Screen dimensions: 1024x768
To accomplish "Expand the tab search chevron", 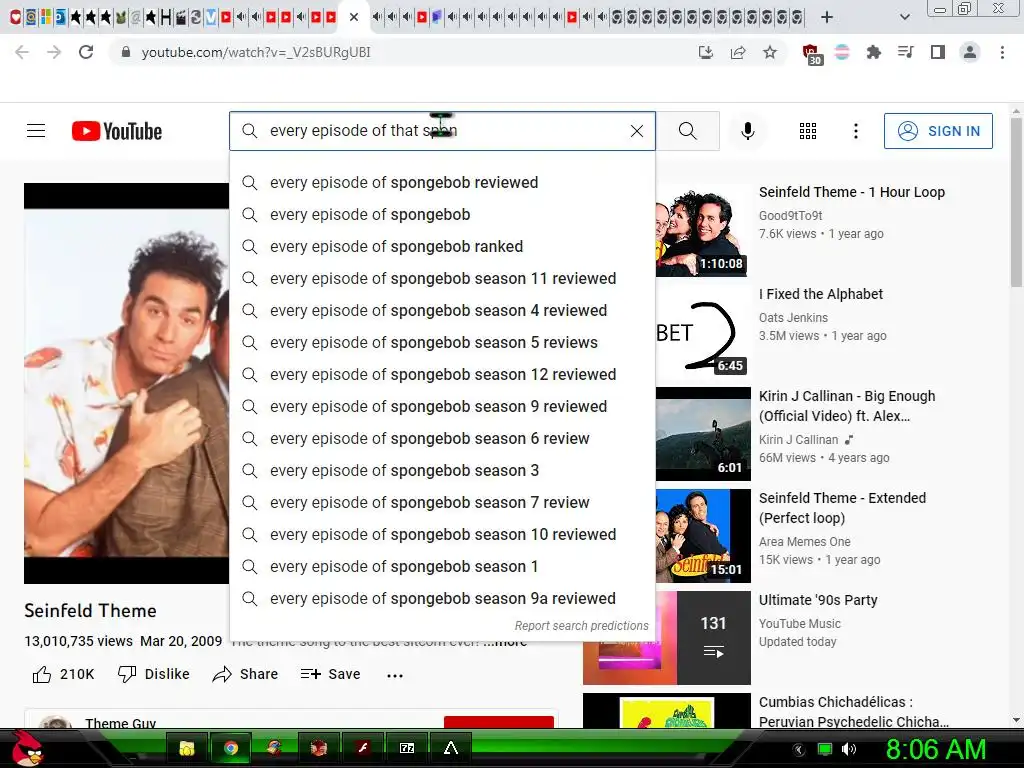I will pyautogui.click(x=904, y=17).
